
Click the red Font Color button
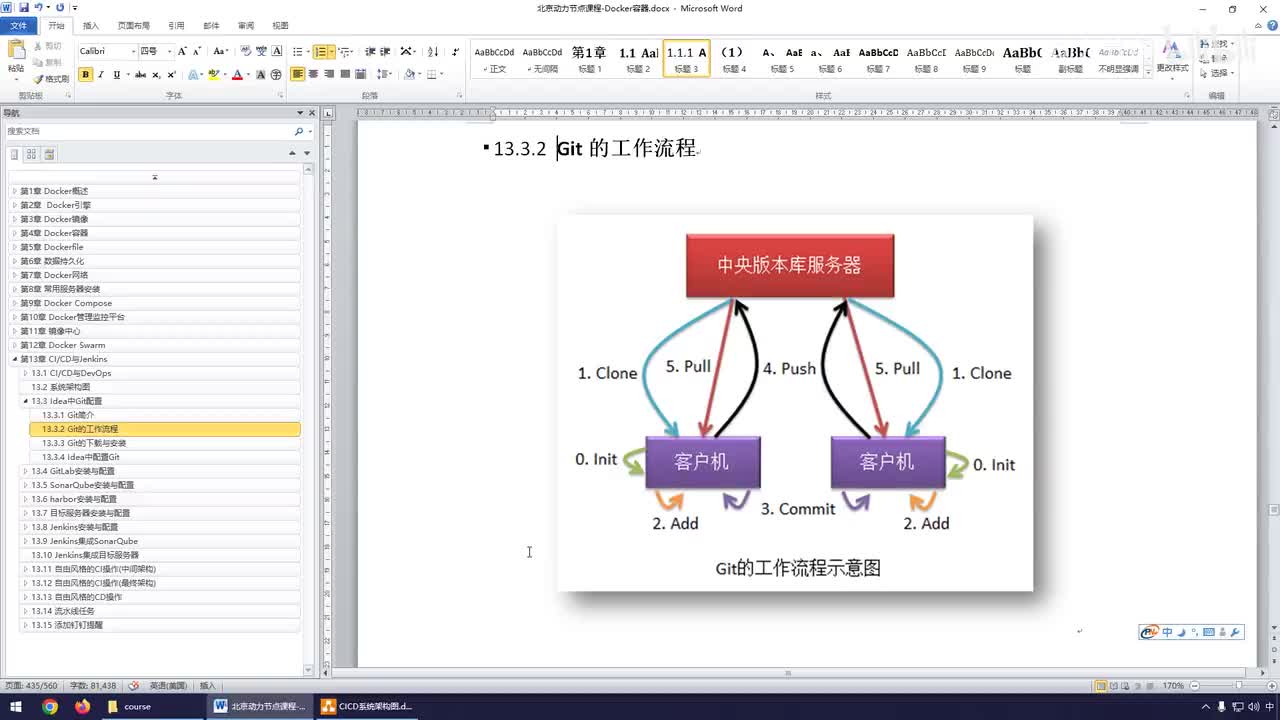[239, 74]
